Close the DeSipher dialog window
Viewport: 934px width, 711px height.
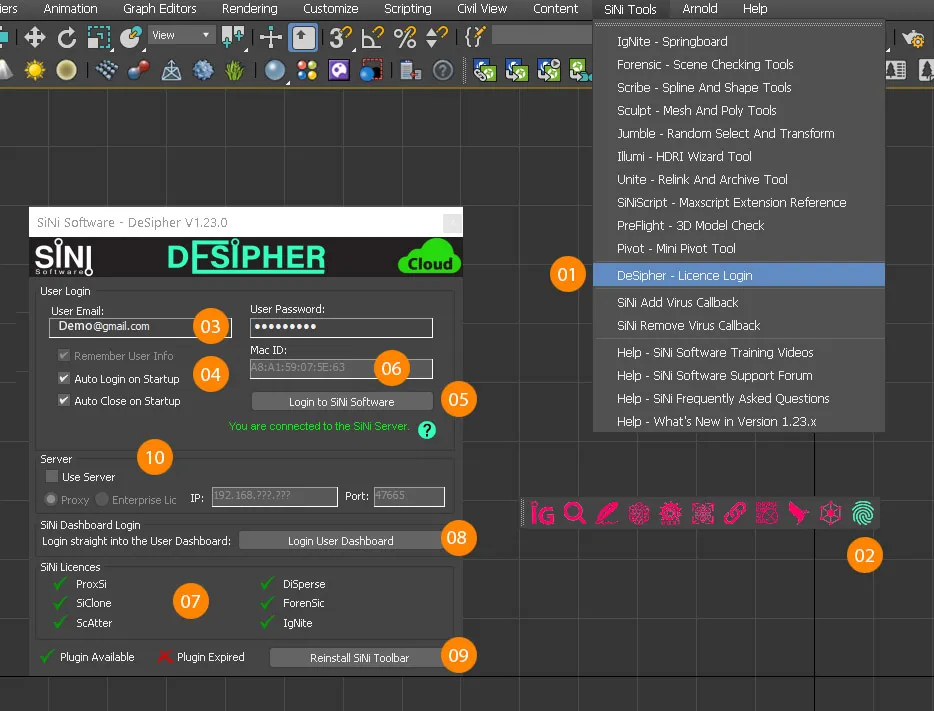tap(452, 223)
